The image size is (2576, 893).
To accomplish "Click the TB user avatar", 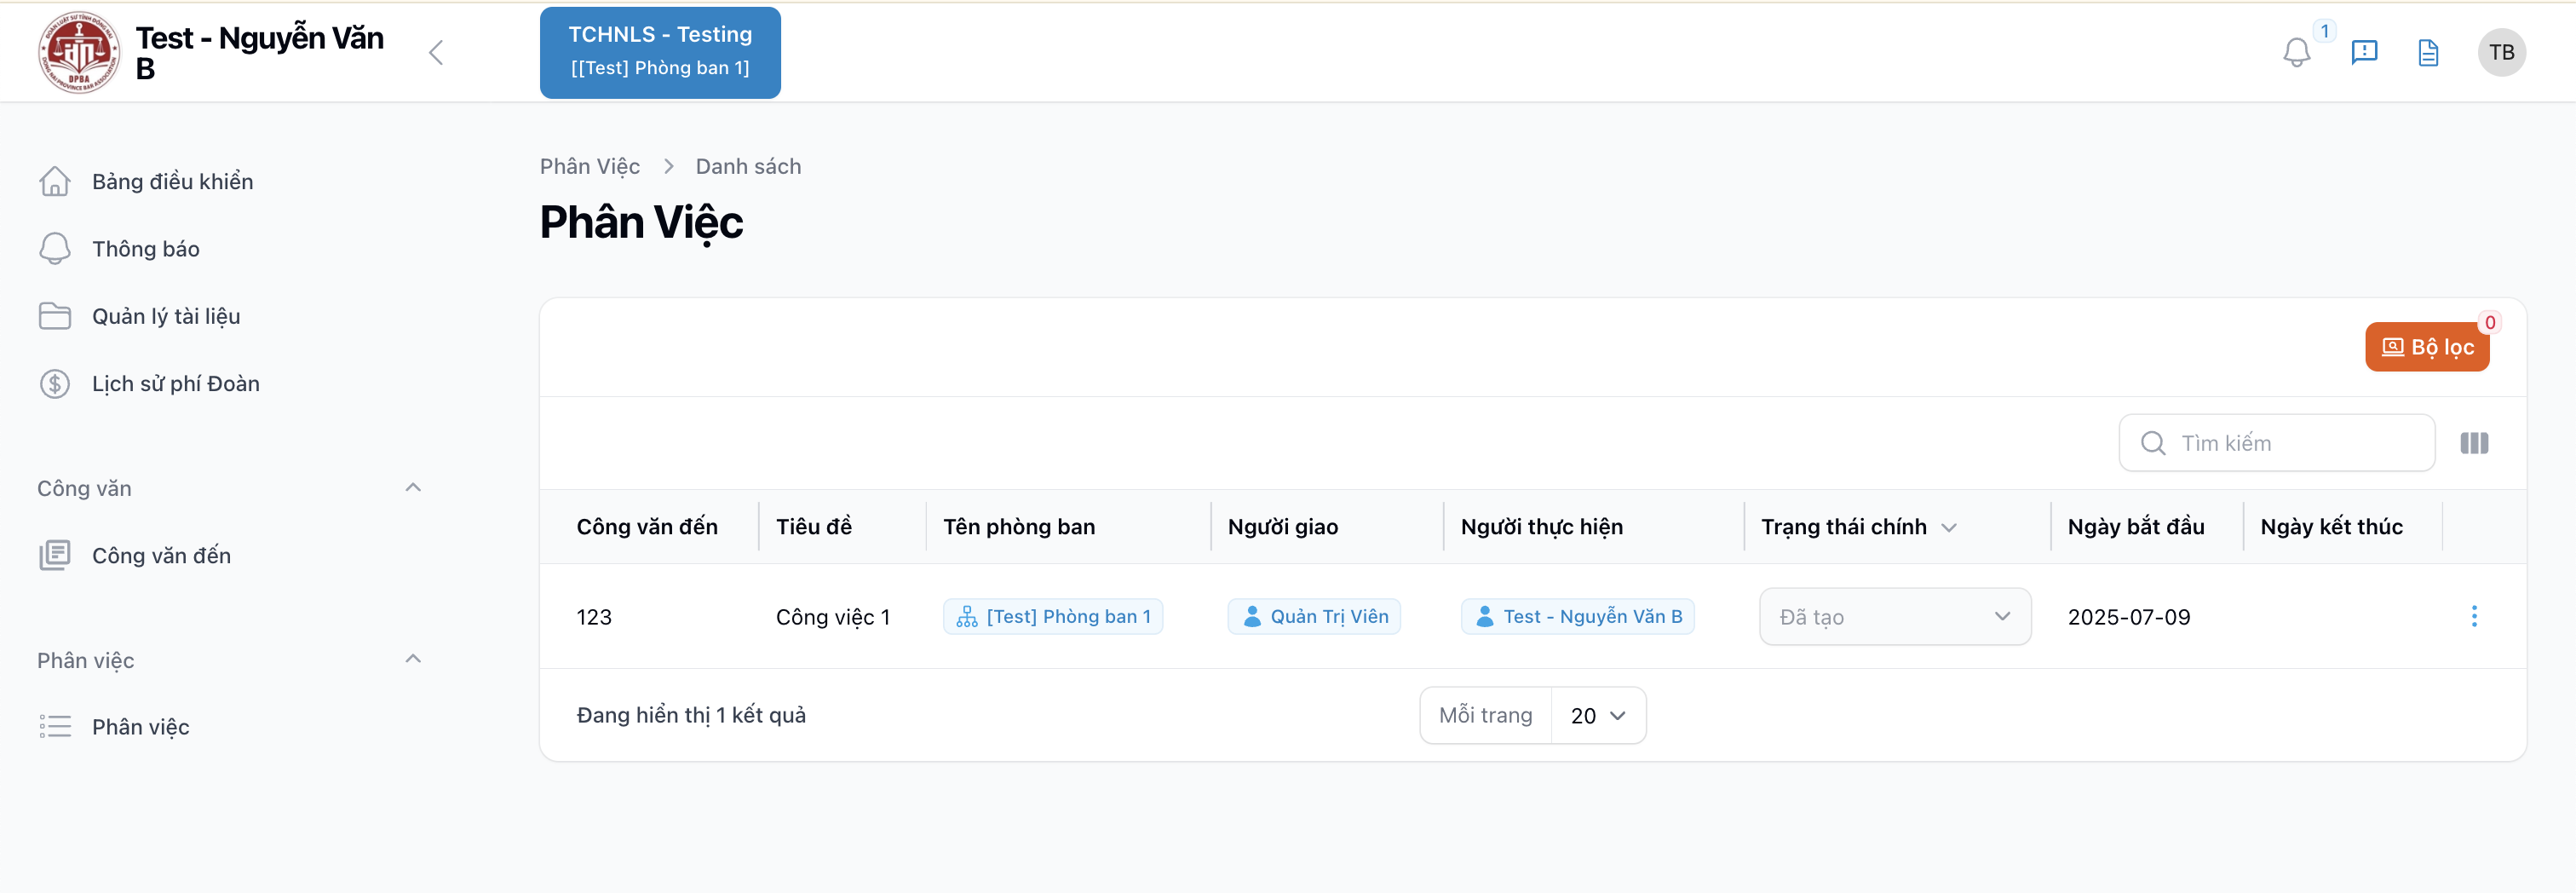I will (2501, 53).
